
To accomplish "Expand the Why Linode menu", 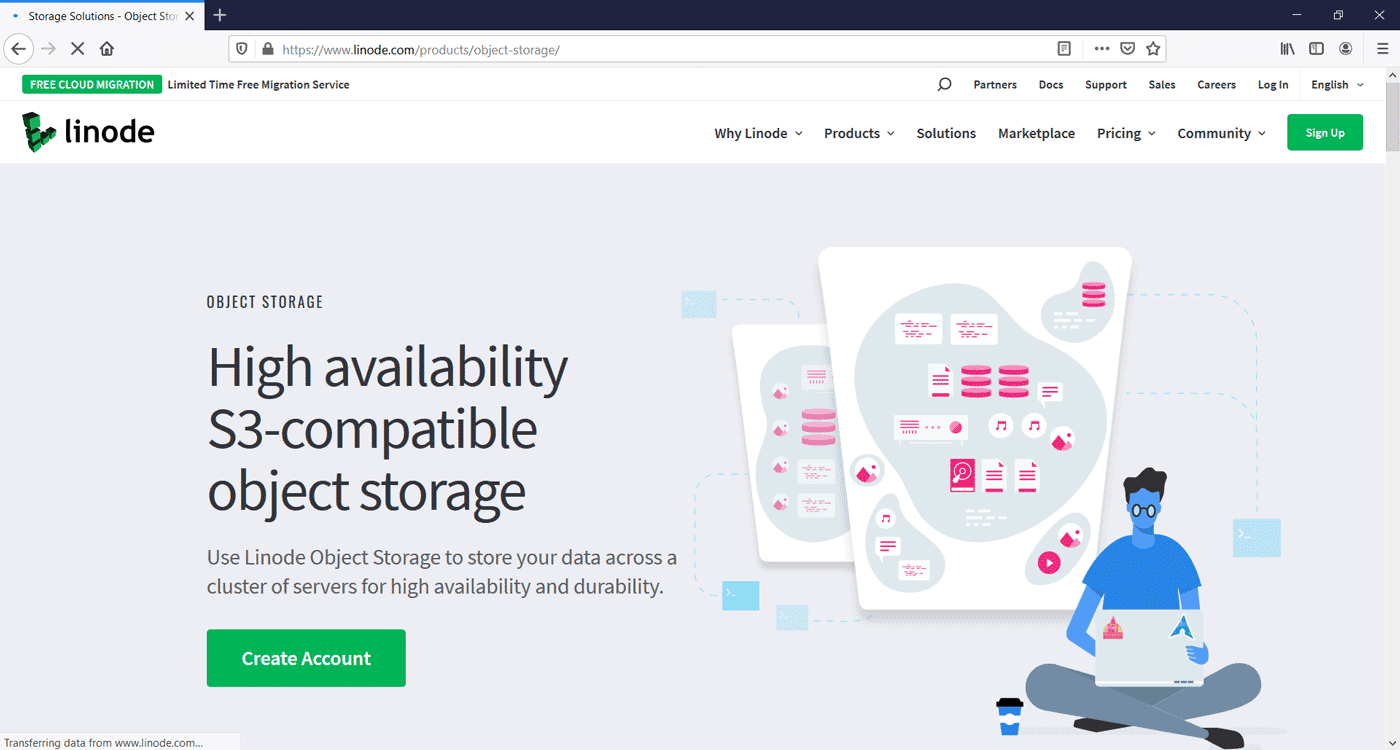I will [758, 133].
